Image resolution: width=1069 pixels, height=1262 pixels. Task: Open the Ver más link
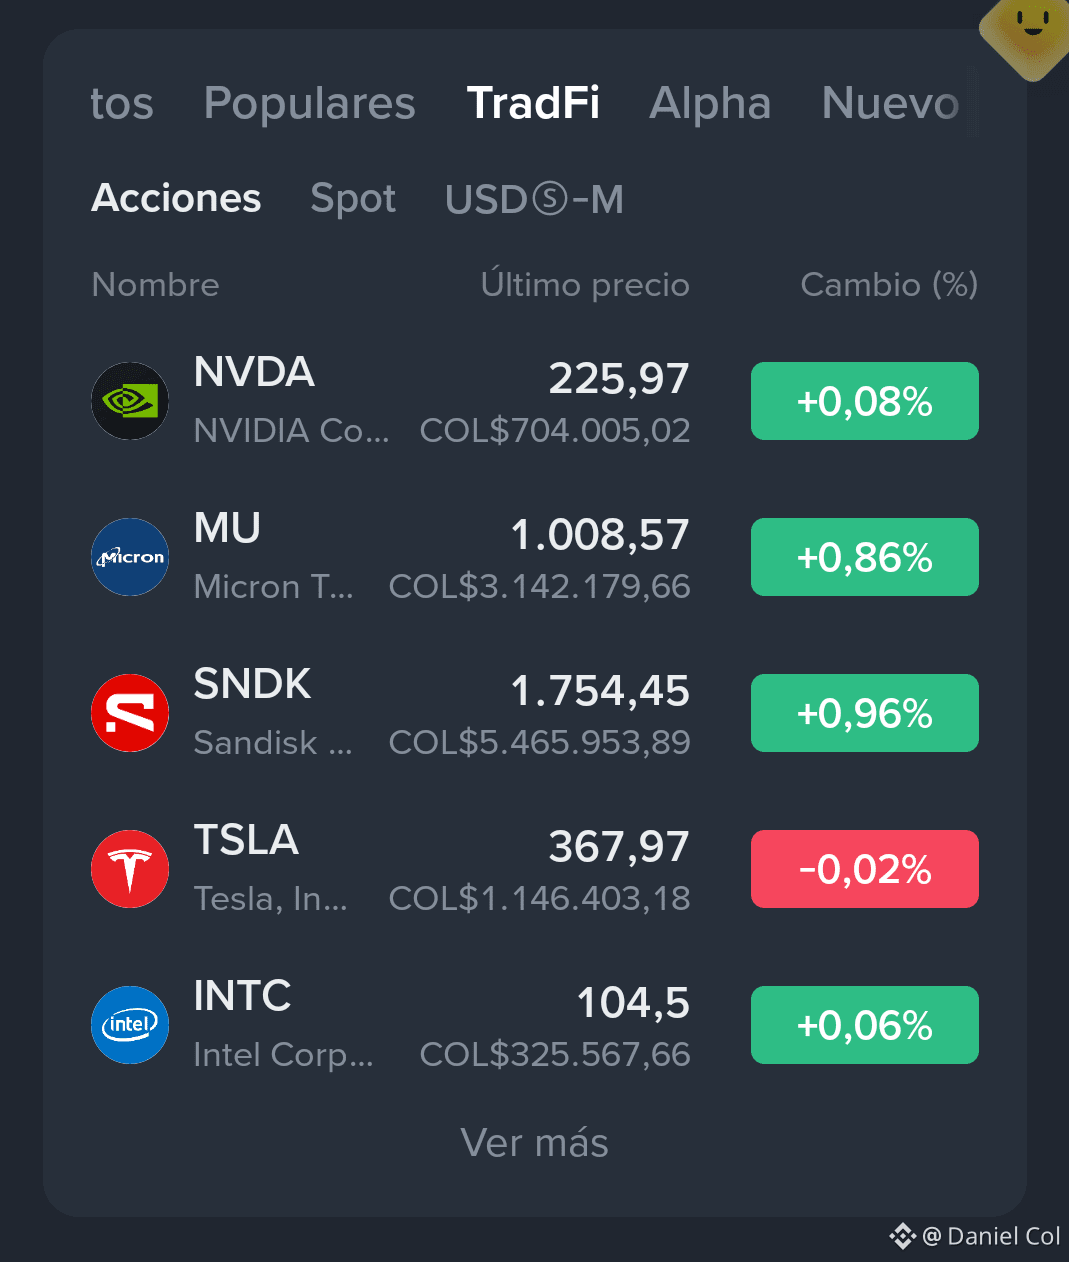(x=534, y=1143)
